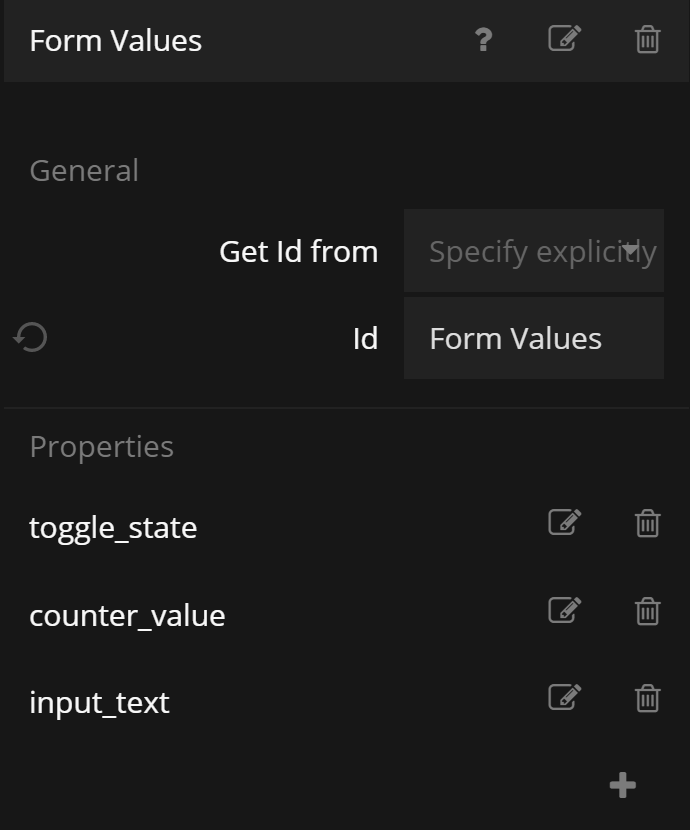Screen dimensions: 690x830
Task: Edit the toggle_state property
Action: (564, 523)
